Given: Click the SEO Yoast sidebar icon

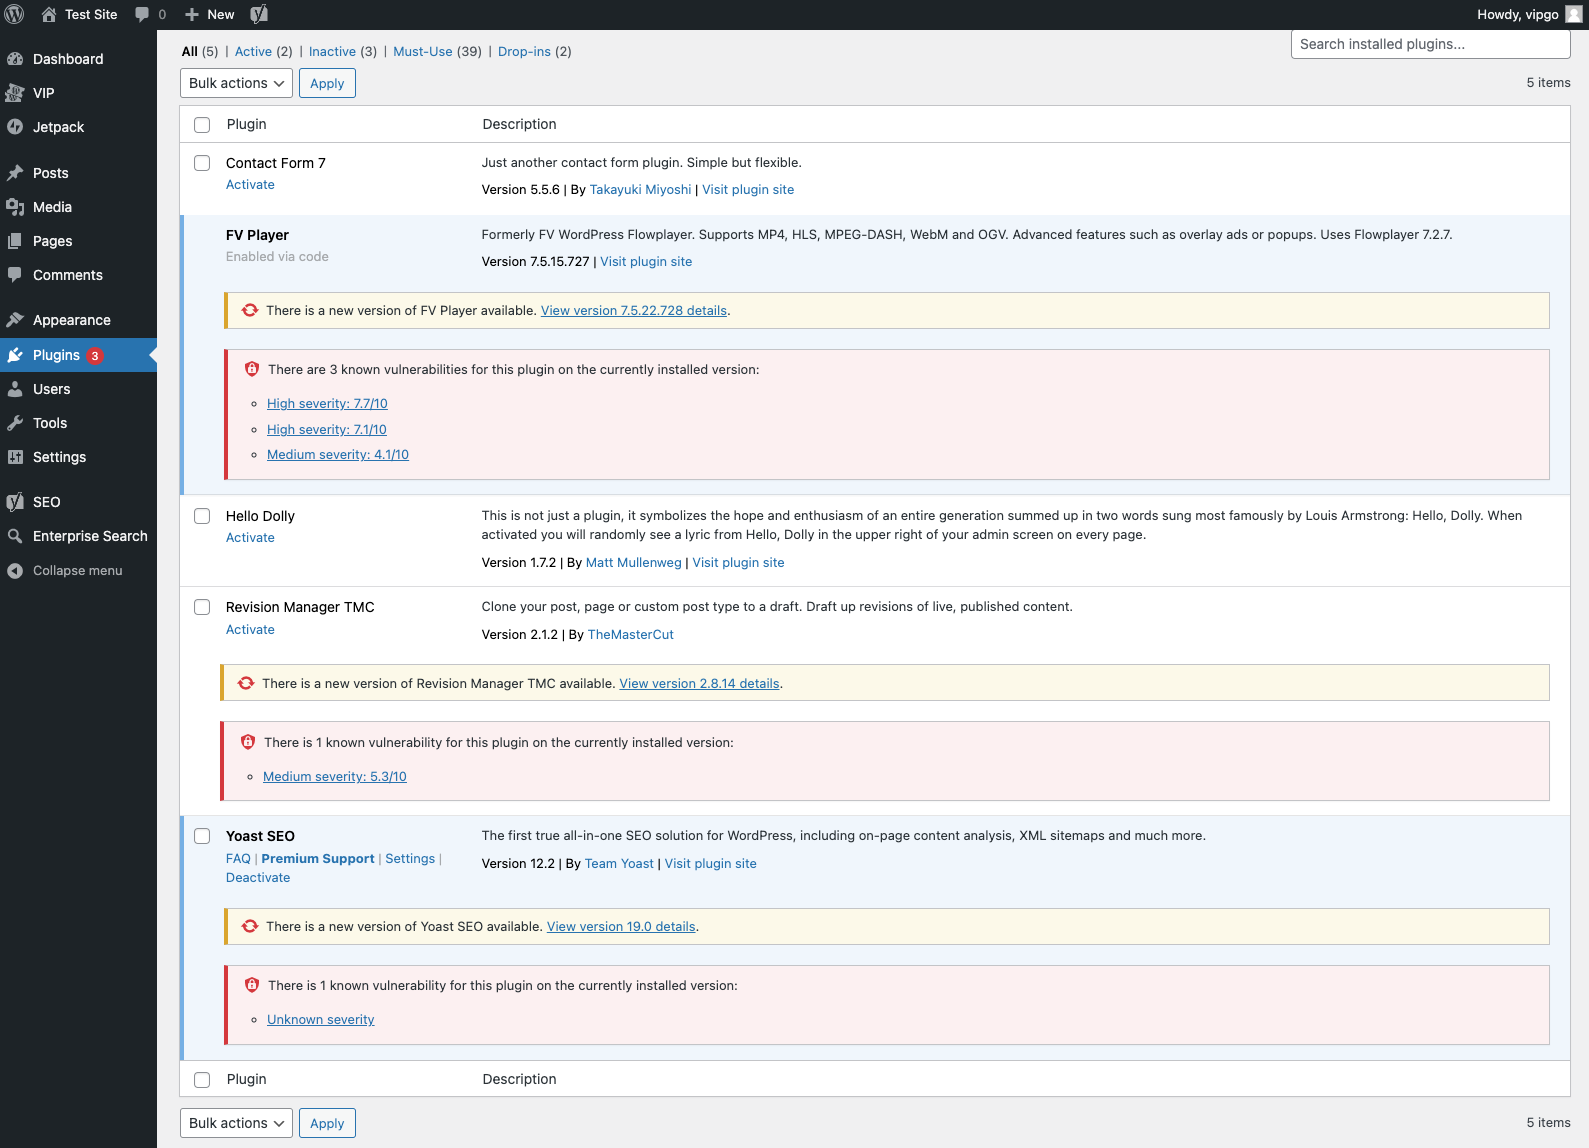Looking at the screenshot, I should 15,502.
